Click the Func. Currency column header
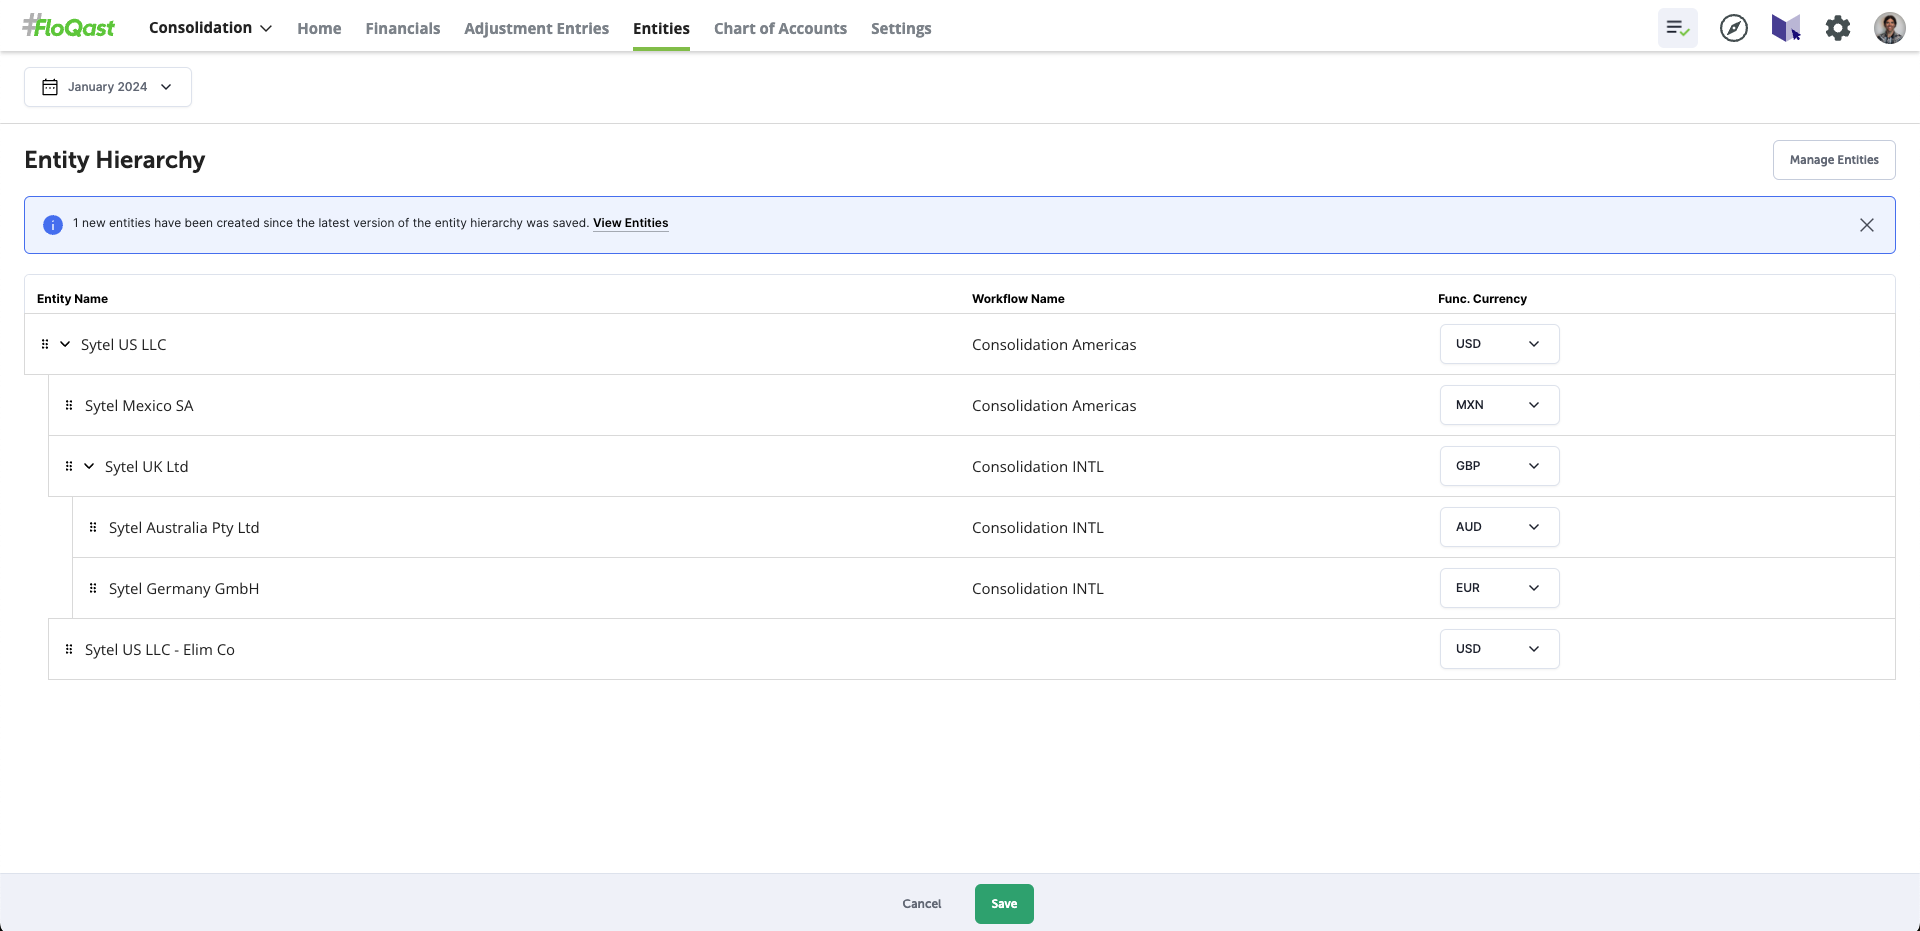Screen dimensions: 1920x931 click(1482, 299)
